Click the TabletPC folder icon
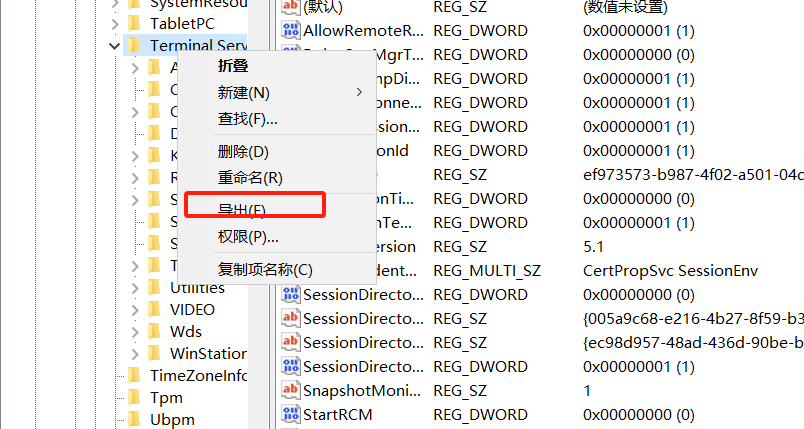 (x=134, y=24)
